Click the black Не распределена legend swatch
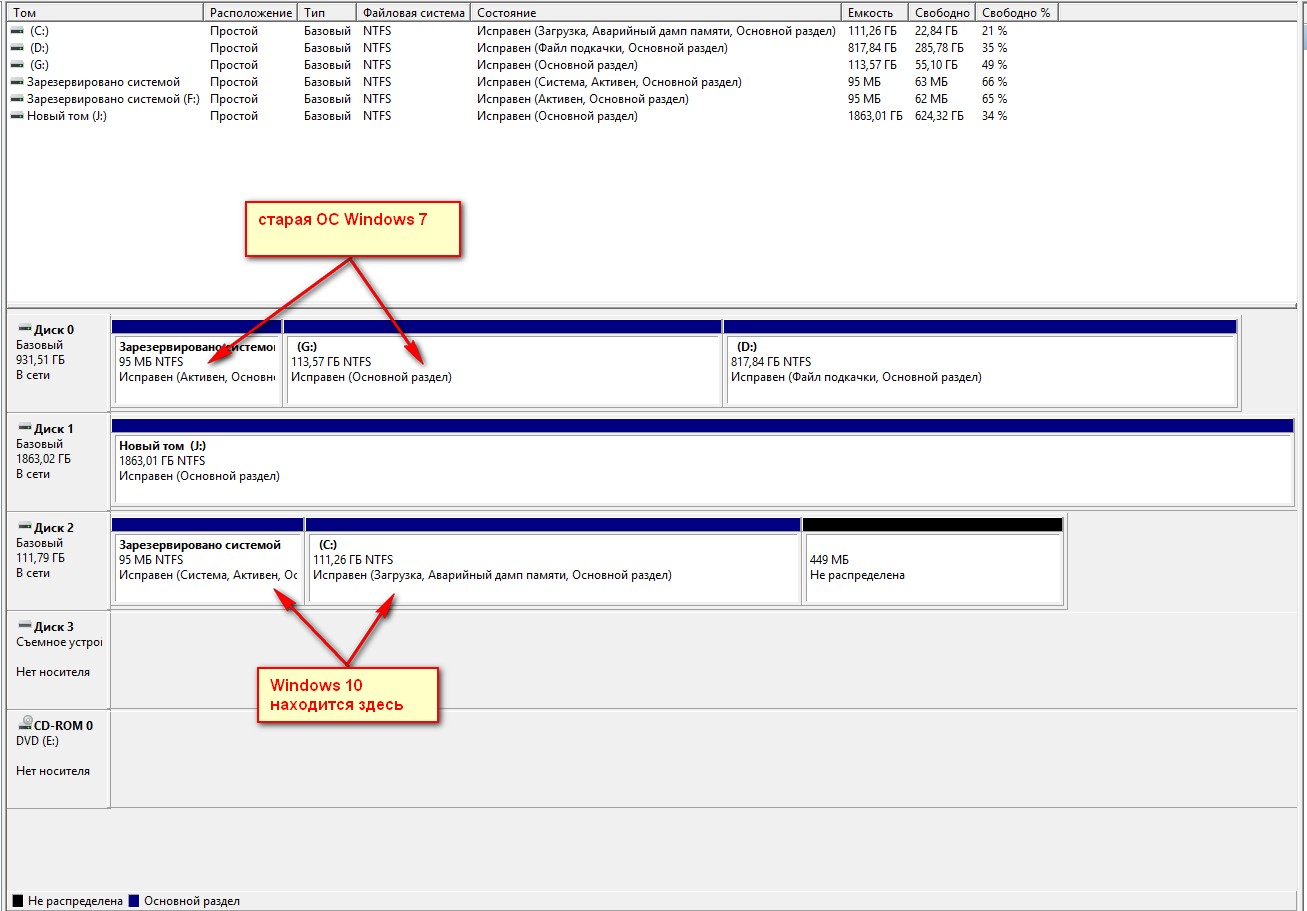Image resolution: width=1307 pixels, height=911 pixels. [19, 901]
